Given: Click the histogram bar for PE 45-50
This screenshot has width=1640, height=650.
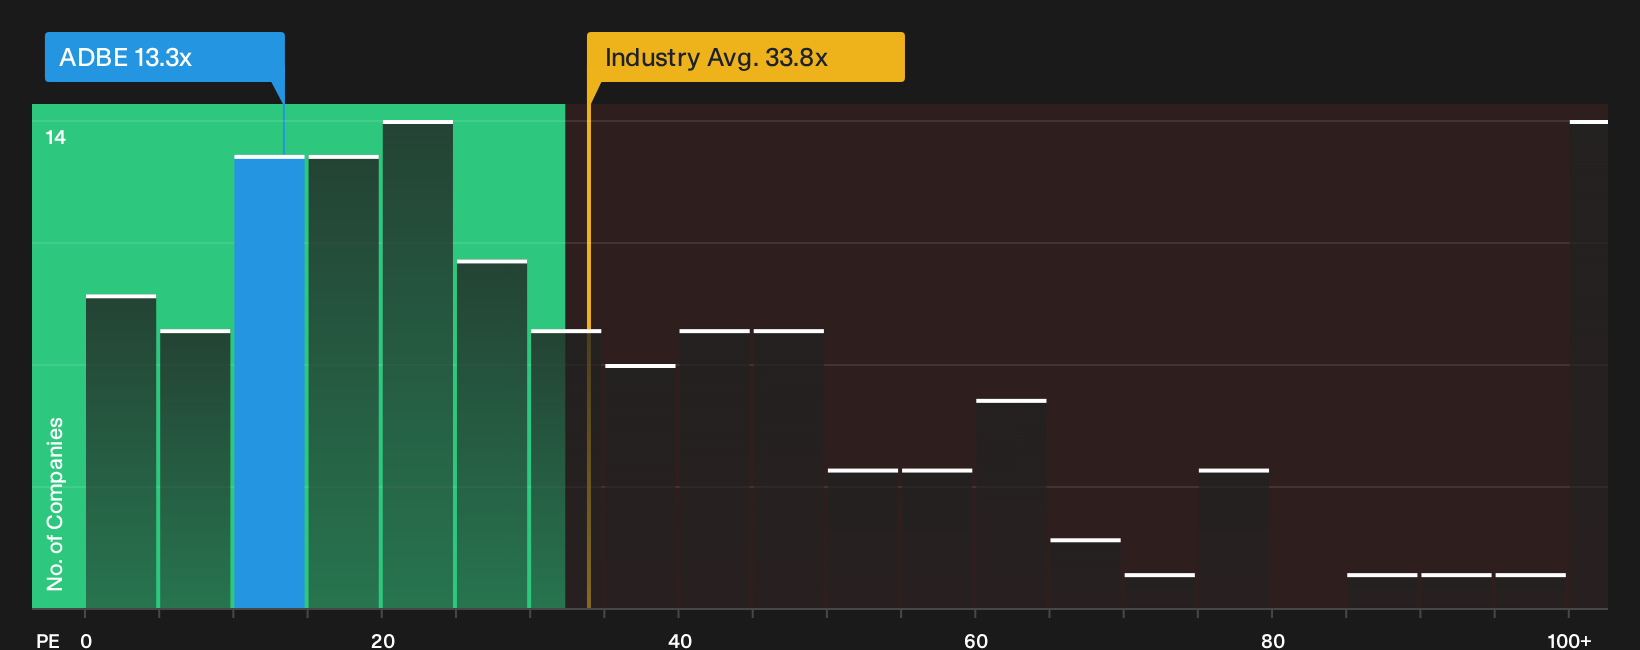Looking at the screenshot, I should 789,469.
